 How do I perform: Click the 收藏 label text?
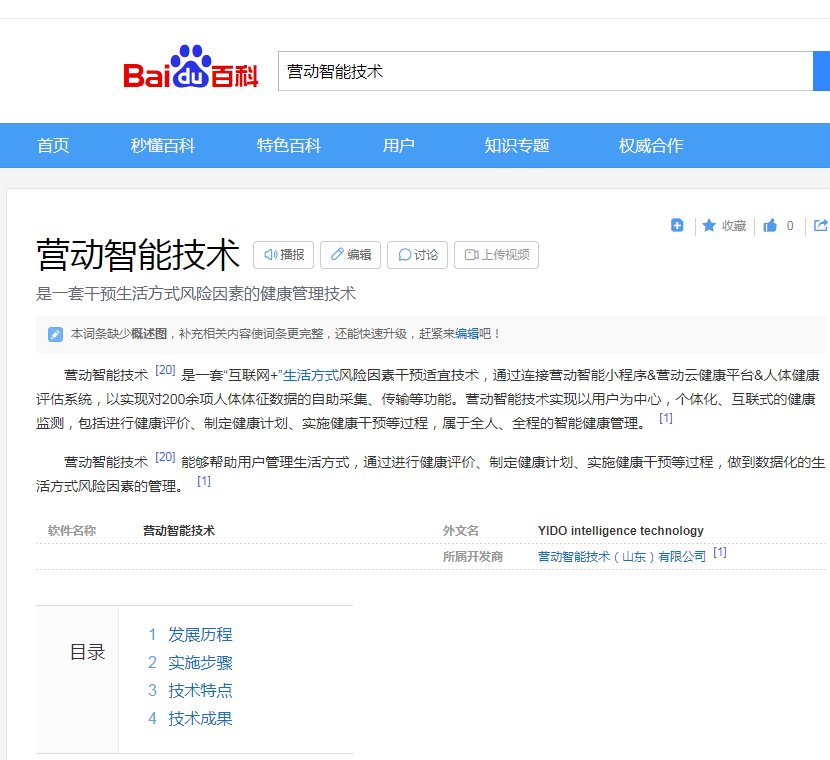point(734,226)
